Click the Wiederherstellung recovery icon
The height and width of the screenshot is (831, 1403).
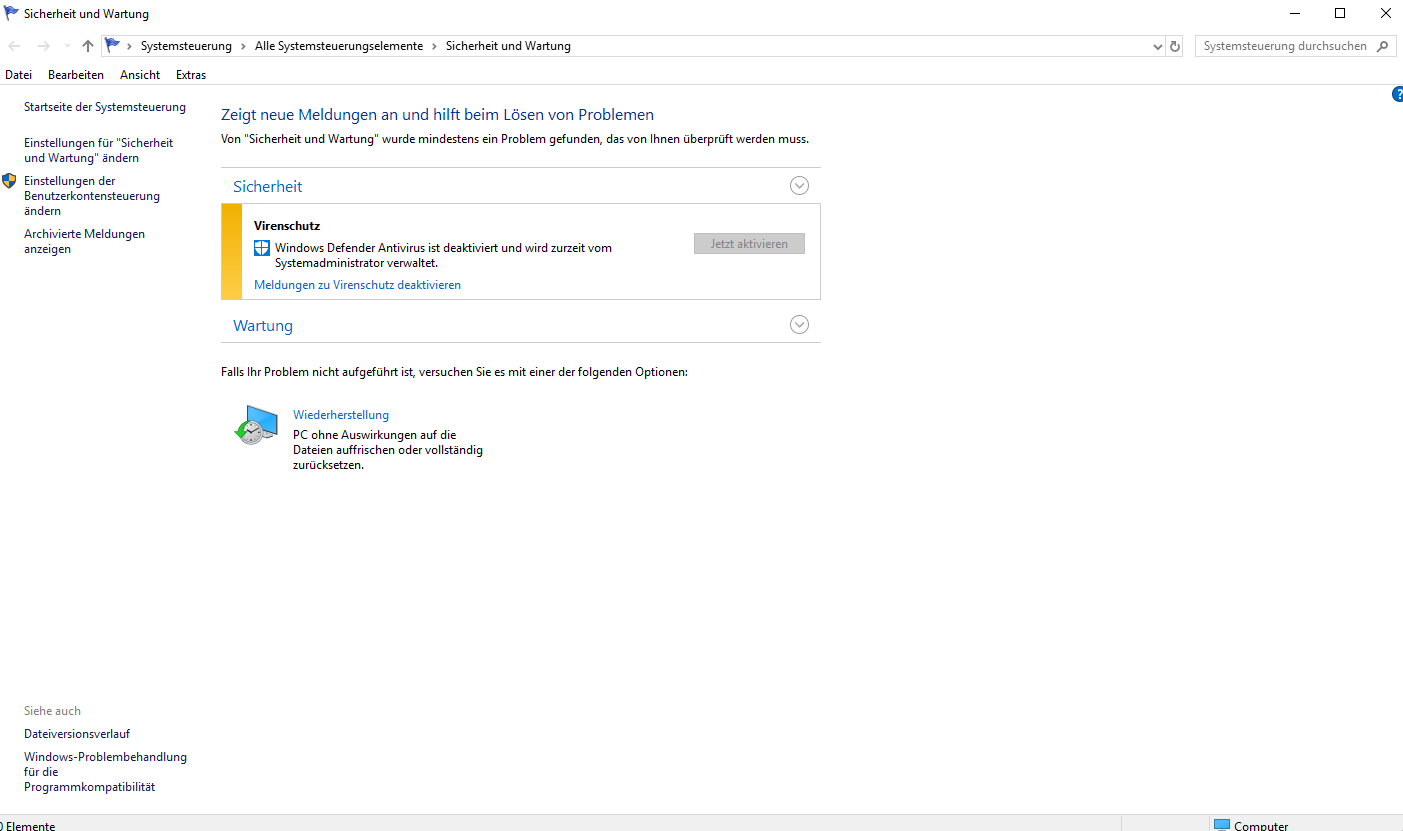[256, 425]
